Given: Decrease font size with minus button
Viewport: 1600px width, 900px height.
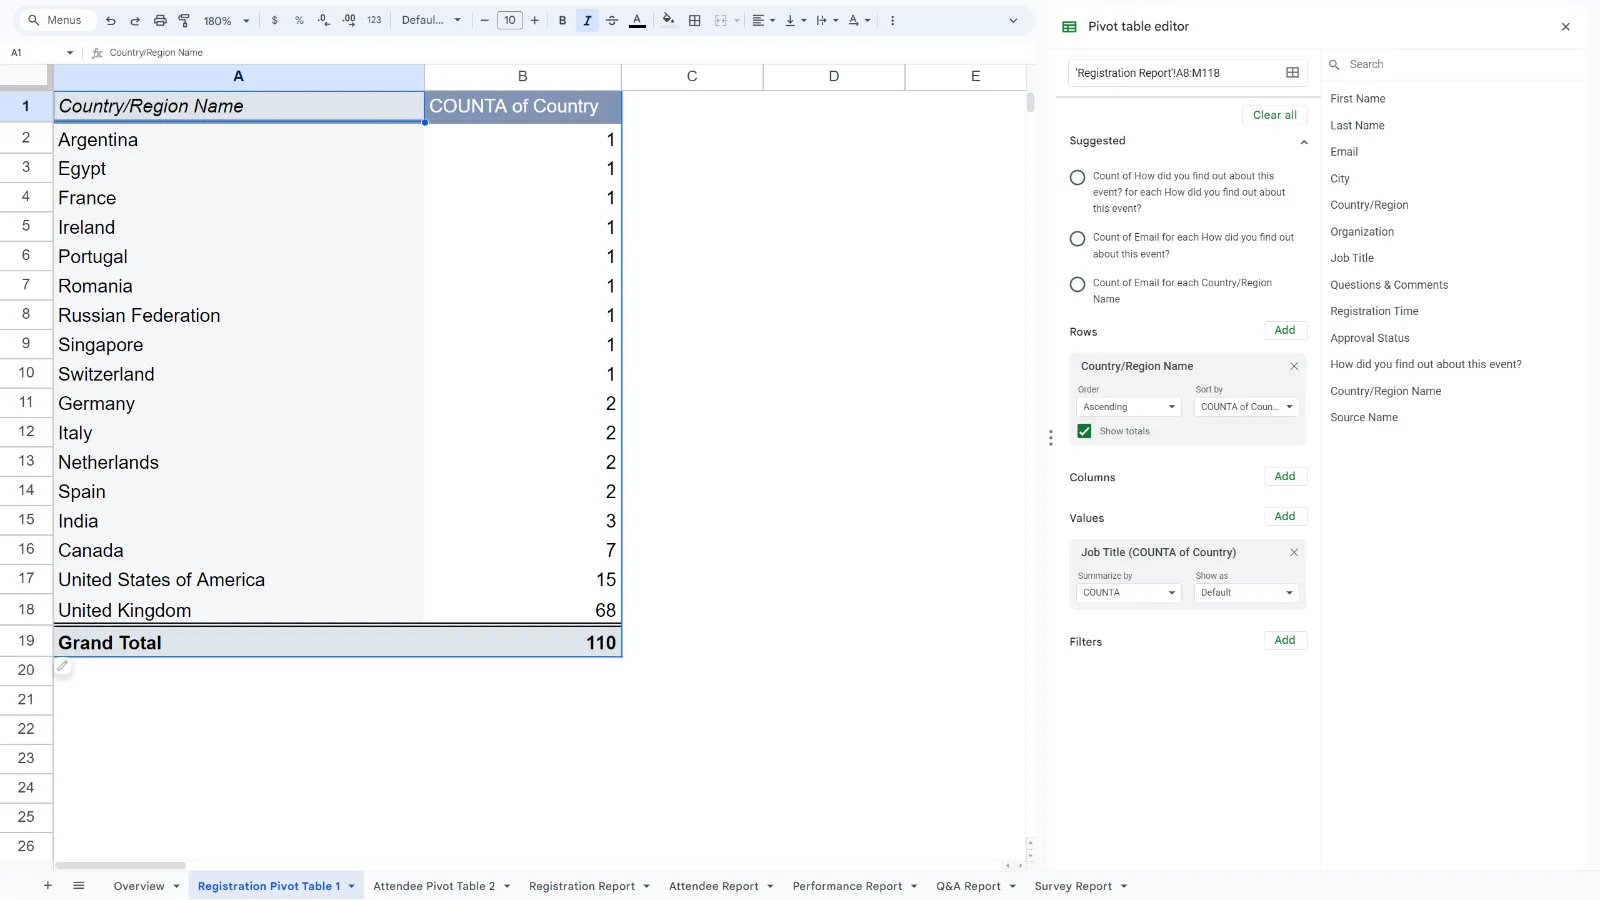Looking at the screenshot, I should [484, 20].
